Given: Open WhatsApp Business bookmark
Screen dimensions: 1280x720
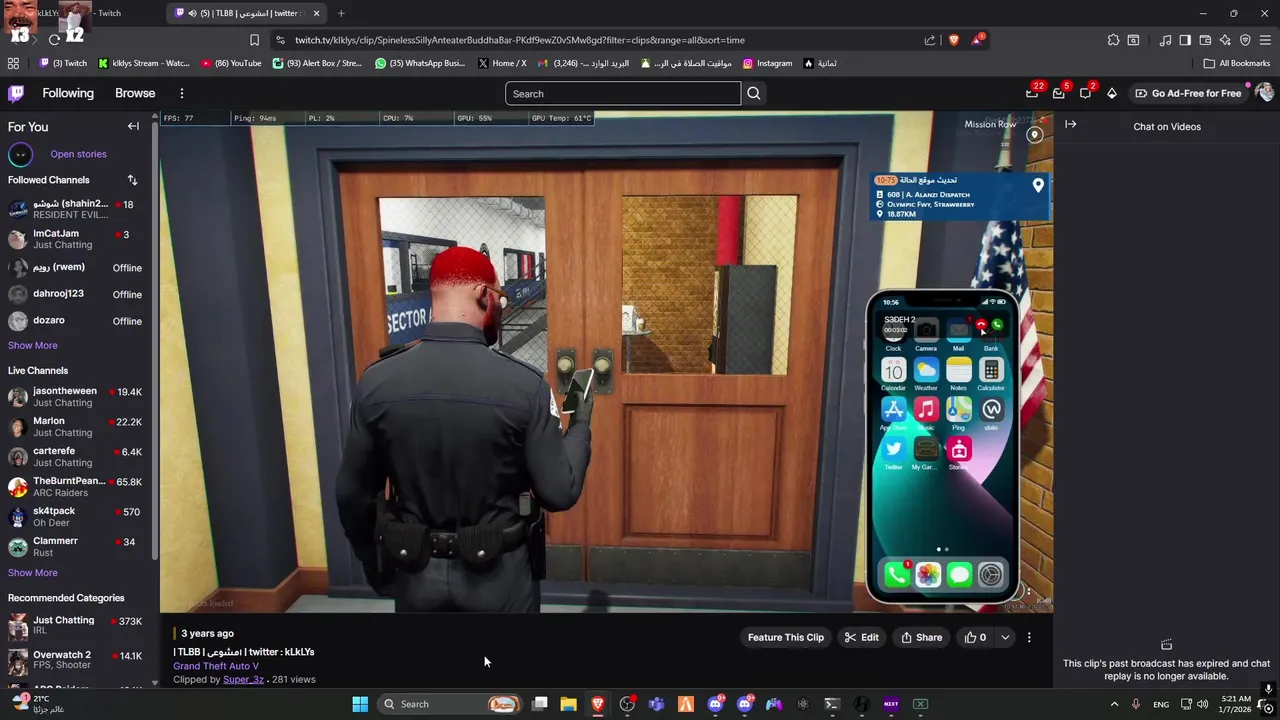Looking at the screenshot, I should [420, 63].
